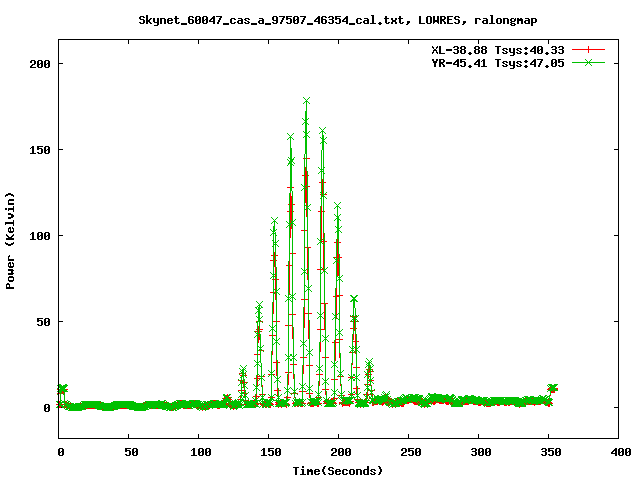Click the x-axis tick label 50
The height and width of the screenshot is (480, 640).
(x=131, y=452)
